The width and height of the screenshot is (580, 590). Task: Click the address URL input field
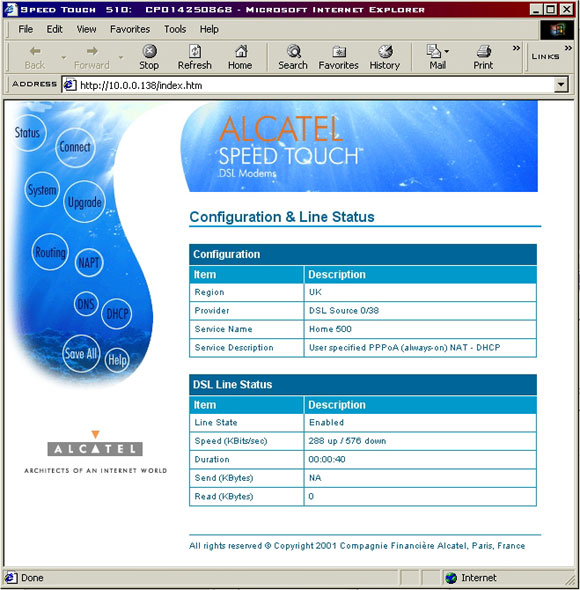coord(316,85)
